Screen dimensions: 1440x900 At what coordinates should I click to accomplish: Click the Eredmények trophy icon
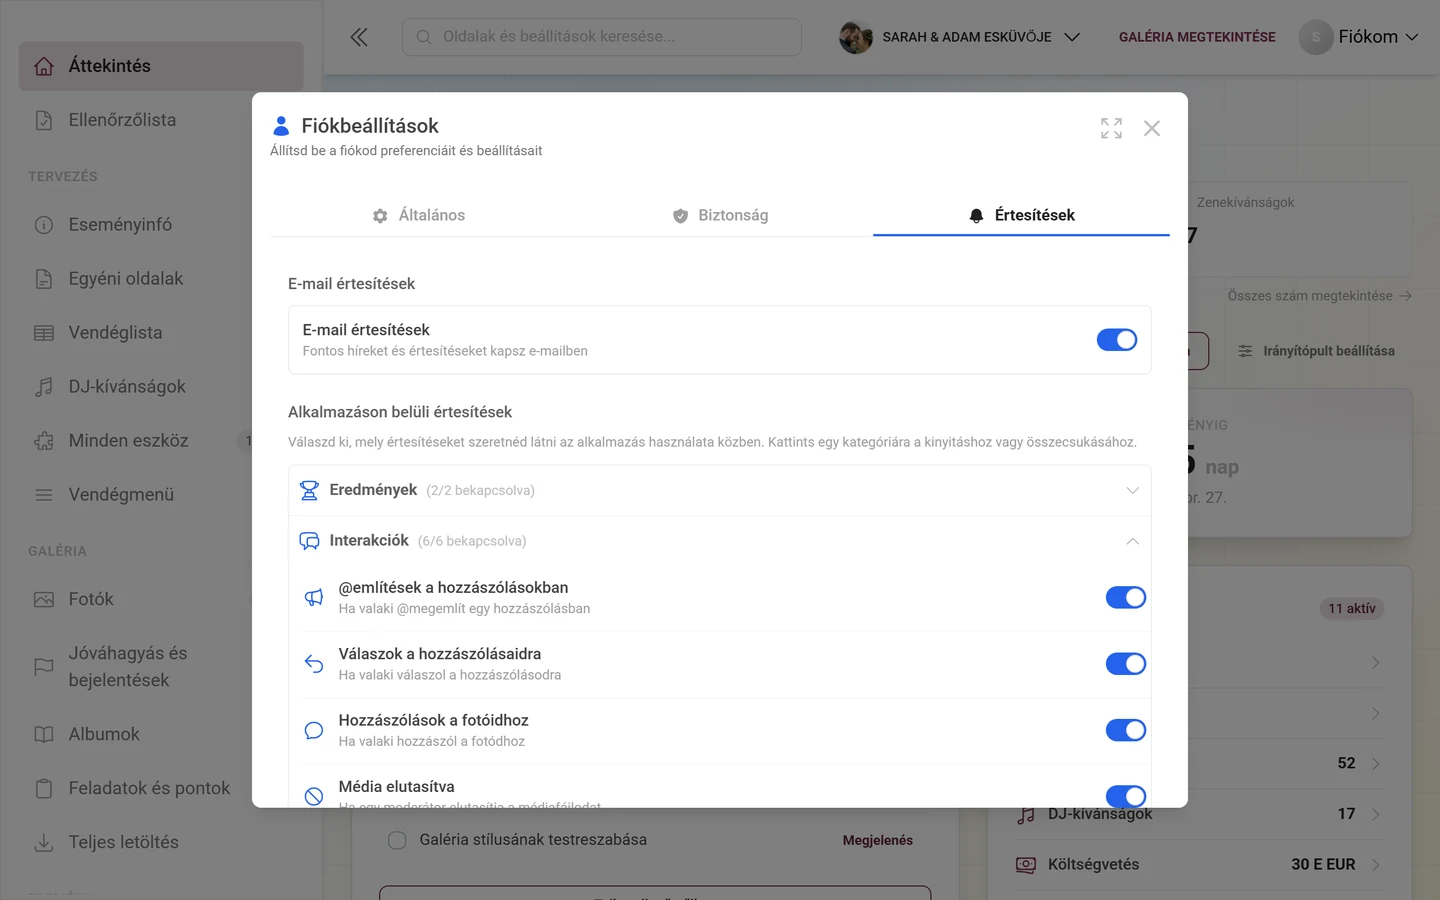coord(309,490)
